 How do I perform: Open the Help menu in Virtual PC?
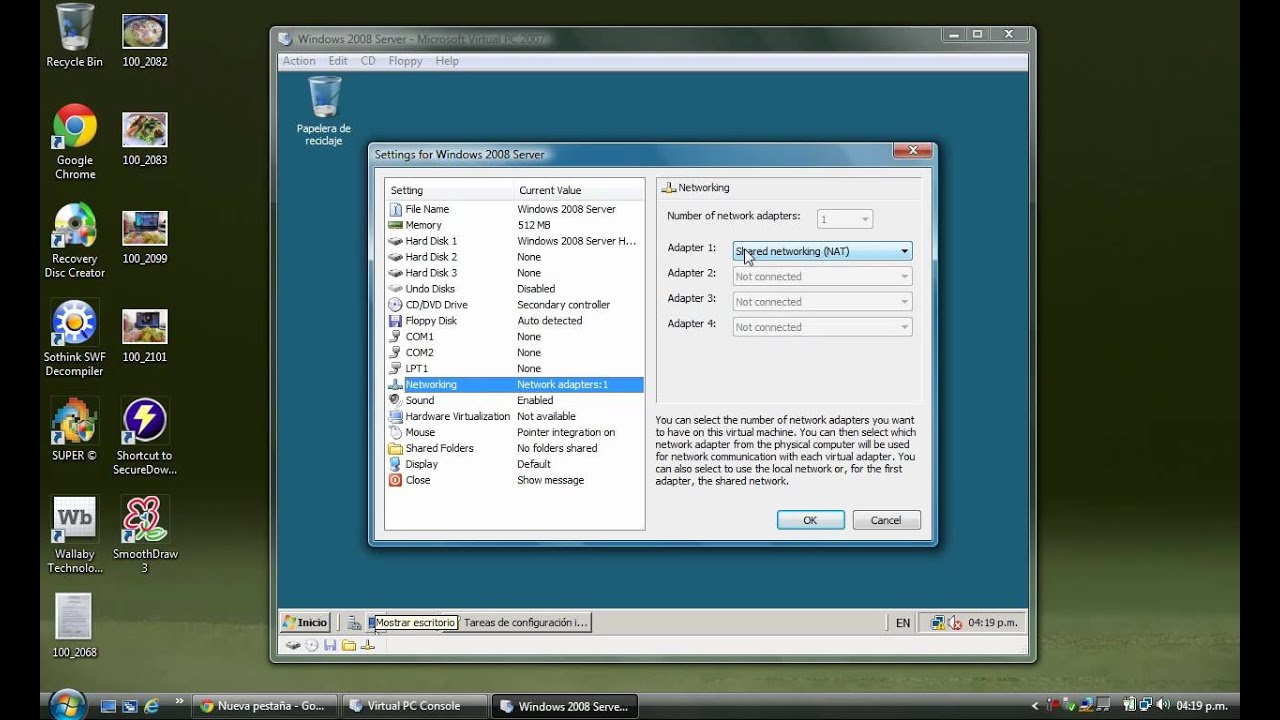447,61
